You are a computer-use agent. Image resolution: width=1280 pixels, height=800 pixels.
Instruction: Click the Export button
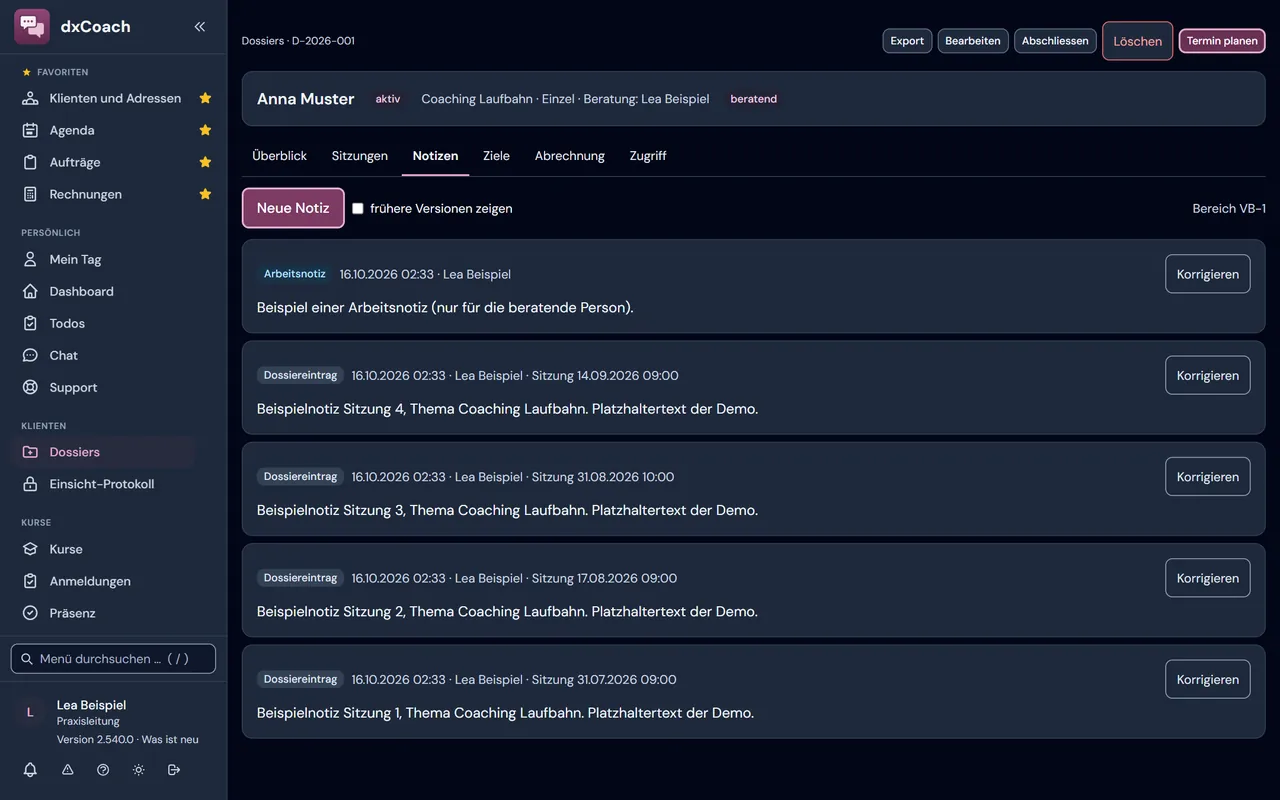(x=907, y=41)
